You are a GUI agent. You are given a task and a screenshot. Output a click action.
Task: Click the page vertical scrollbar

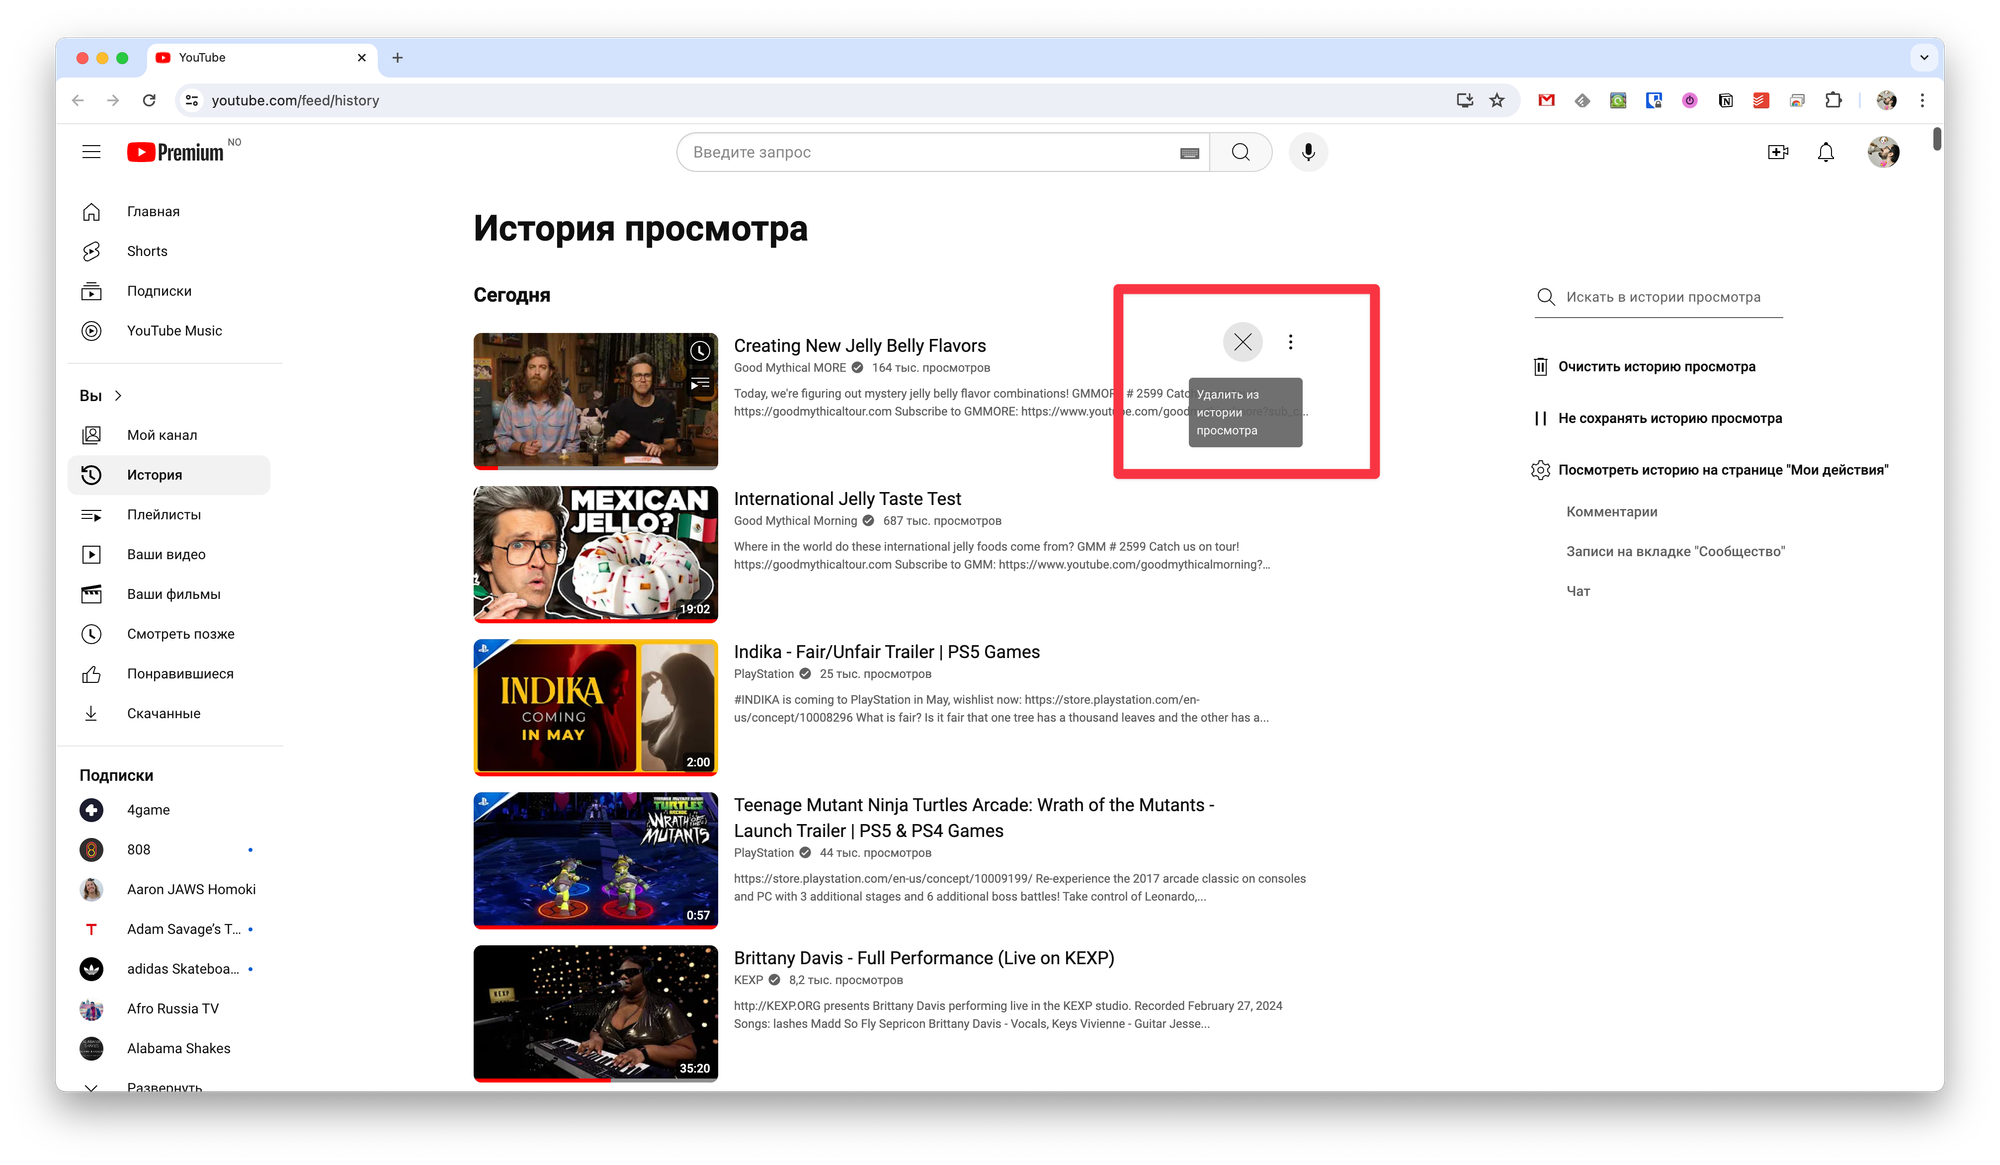[x=1937, y=140]
